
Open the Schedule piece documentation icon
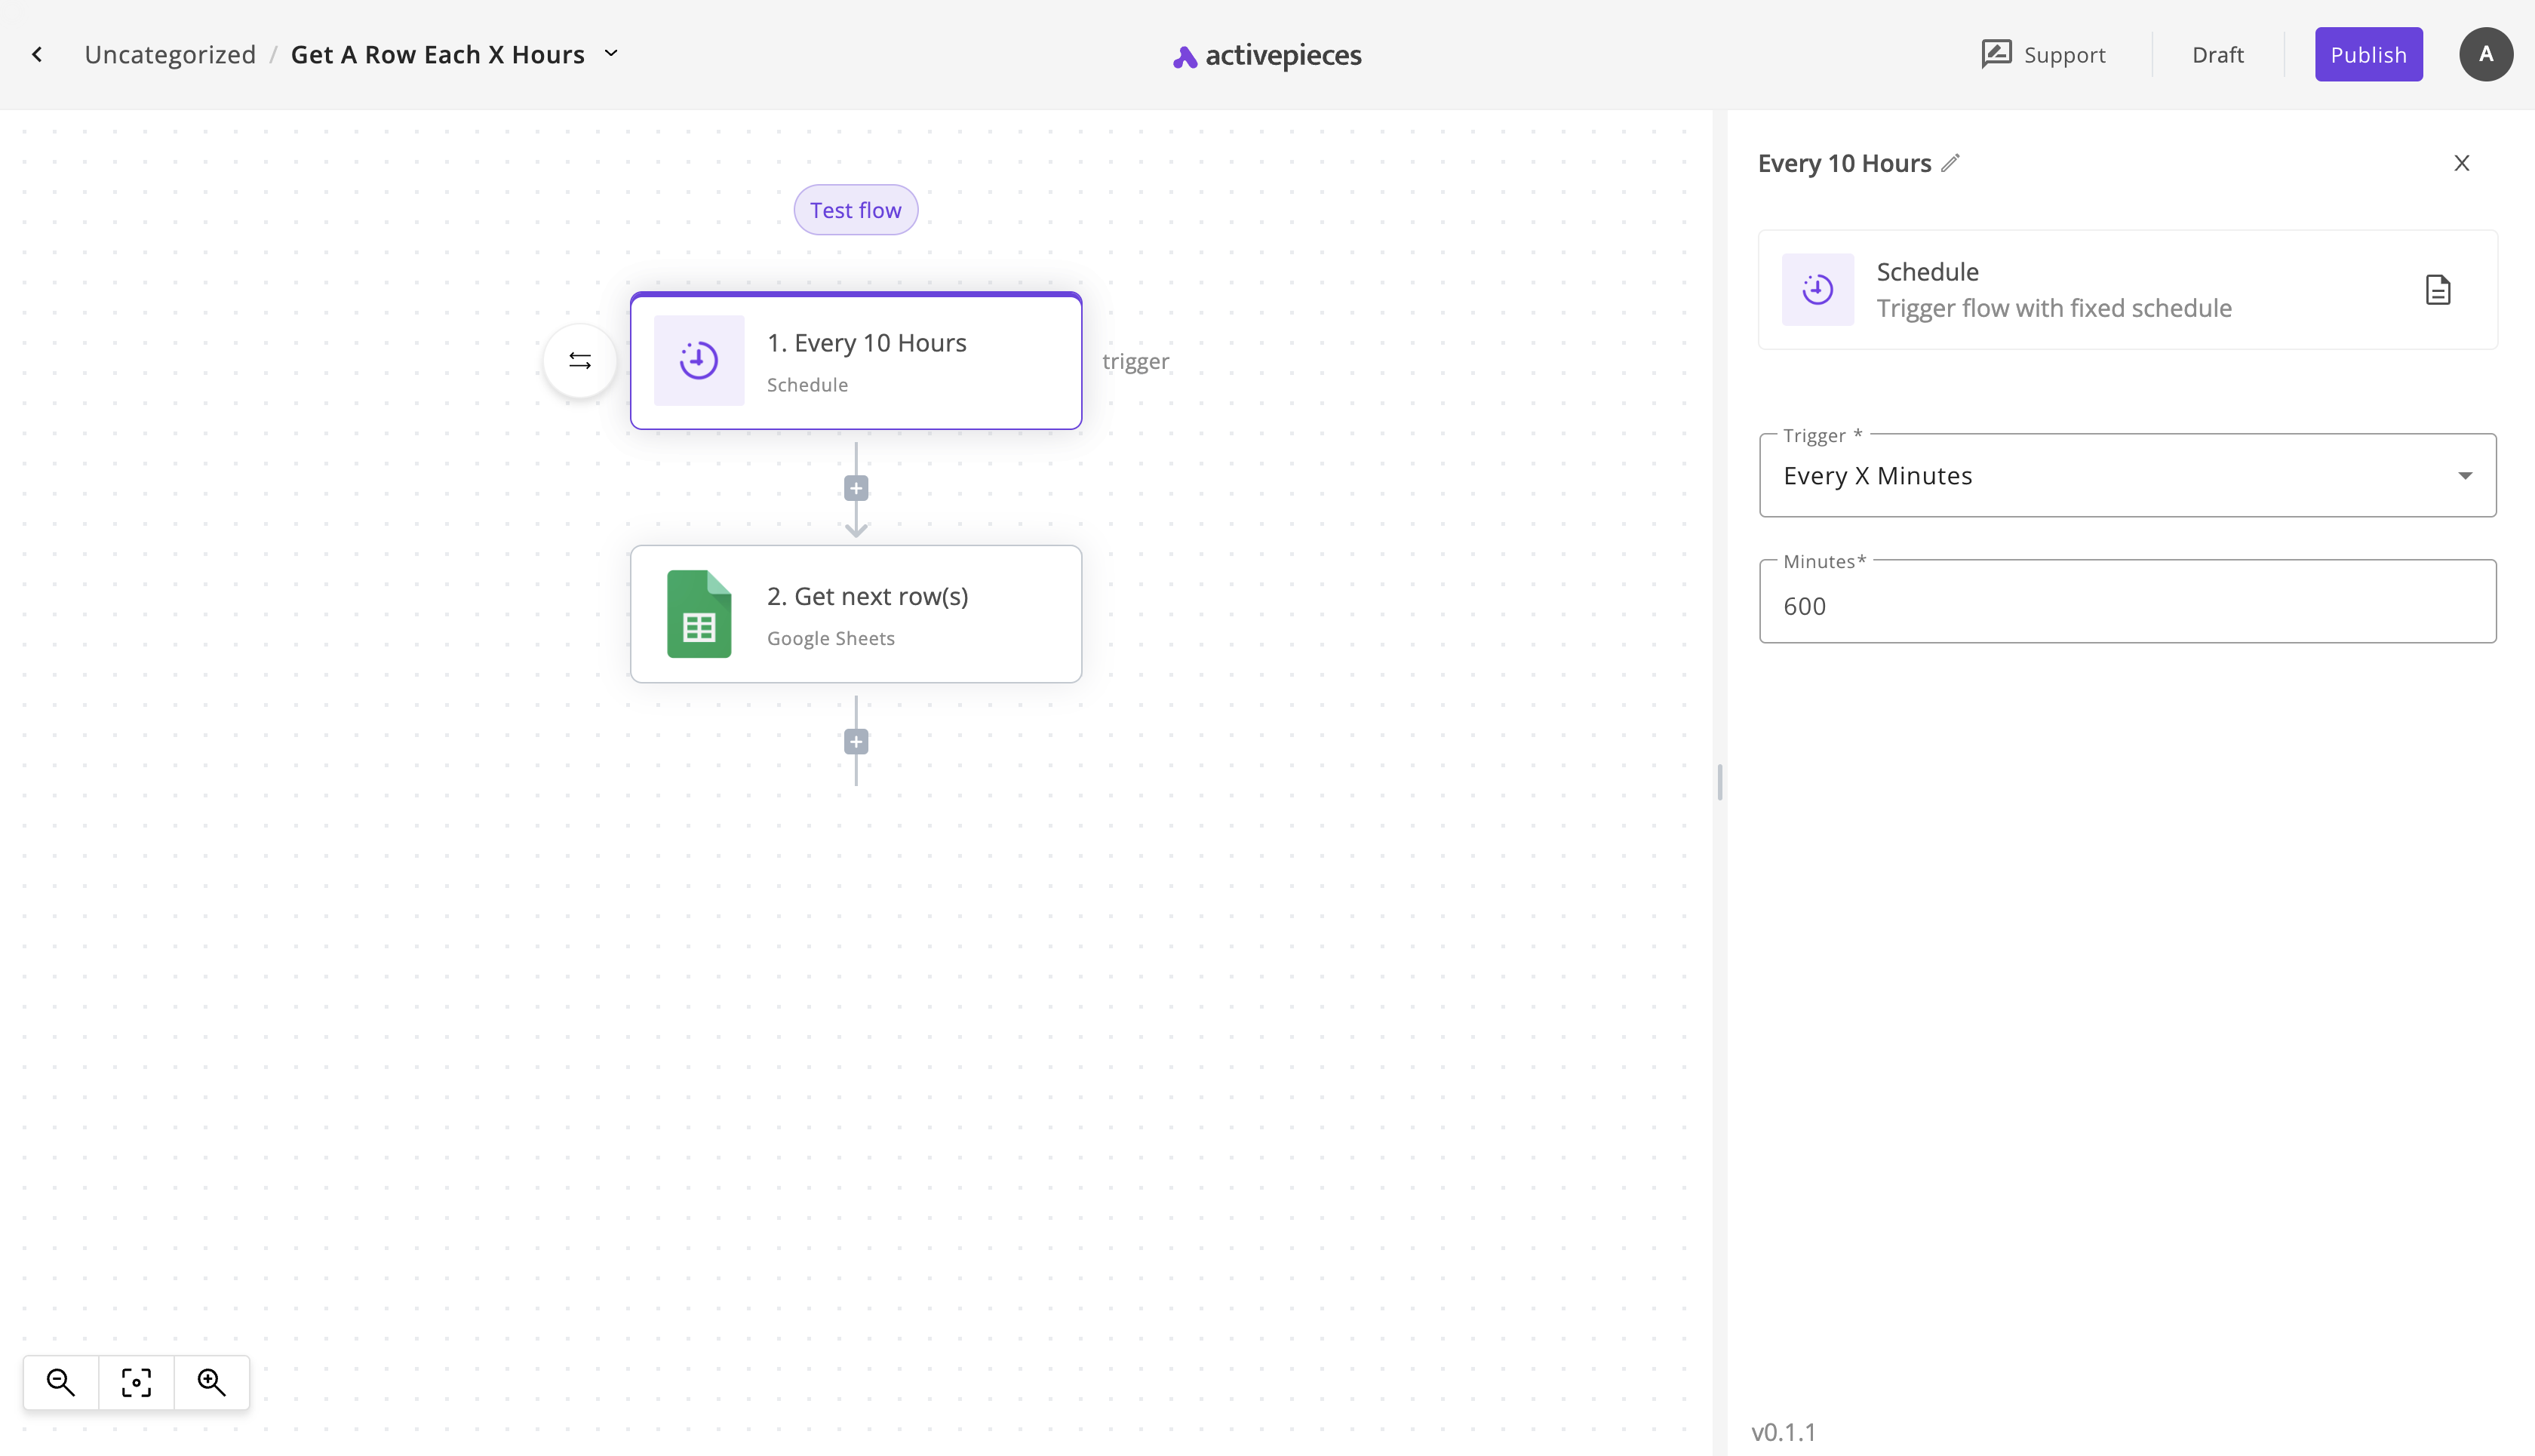(x=2438, y=290)
